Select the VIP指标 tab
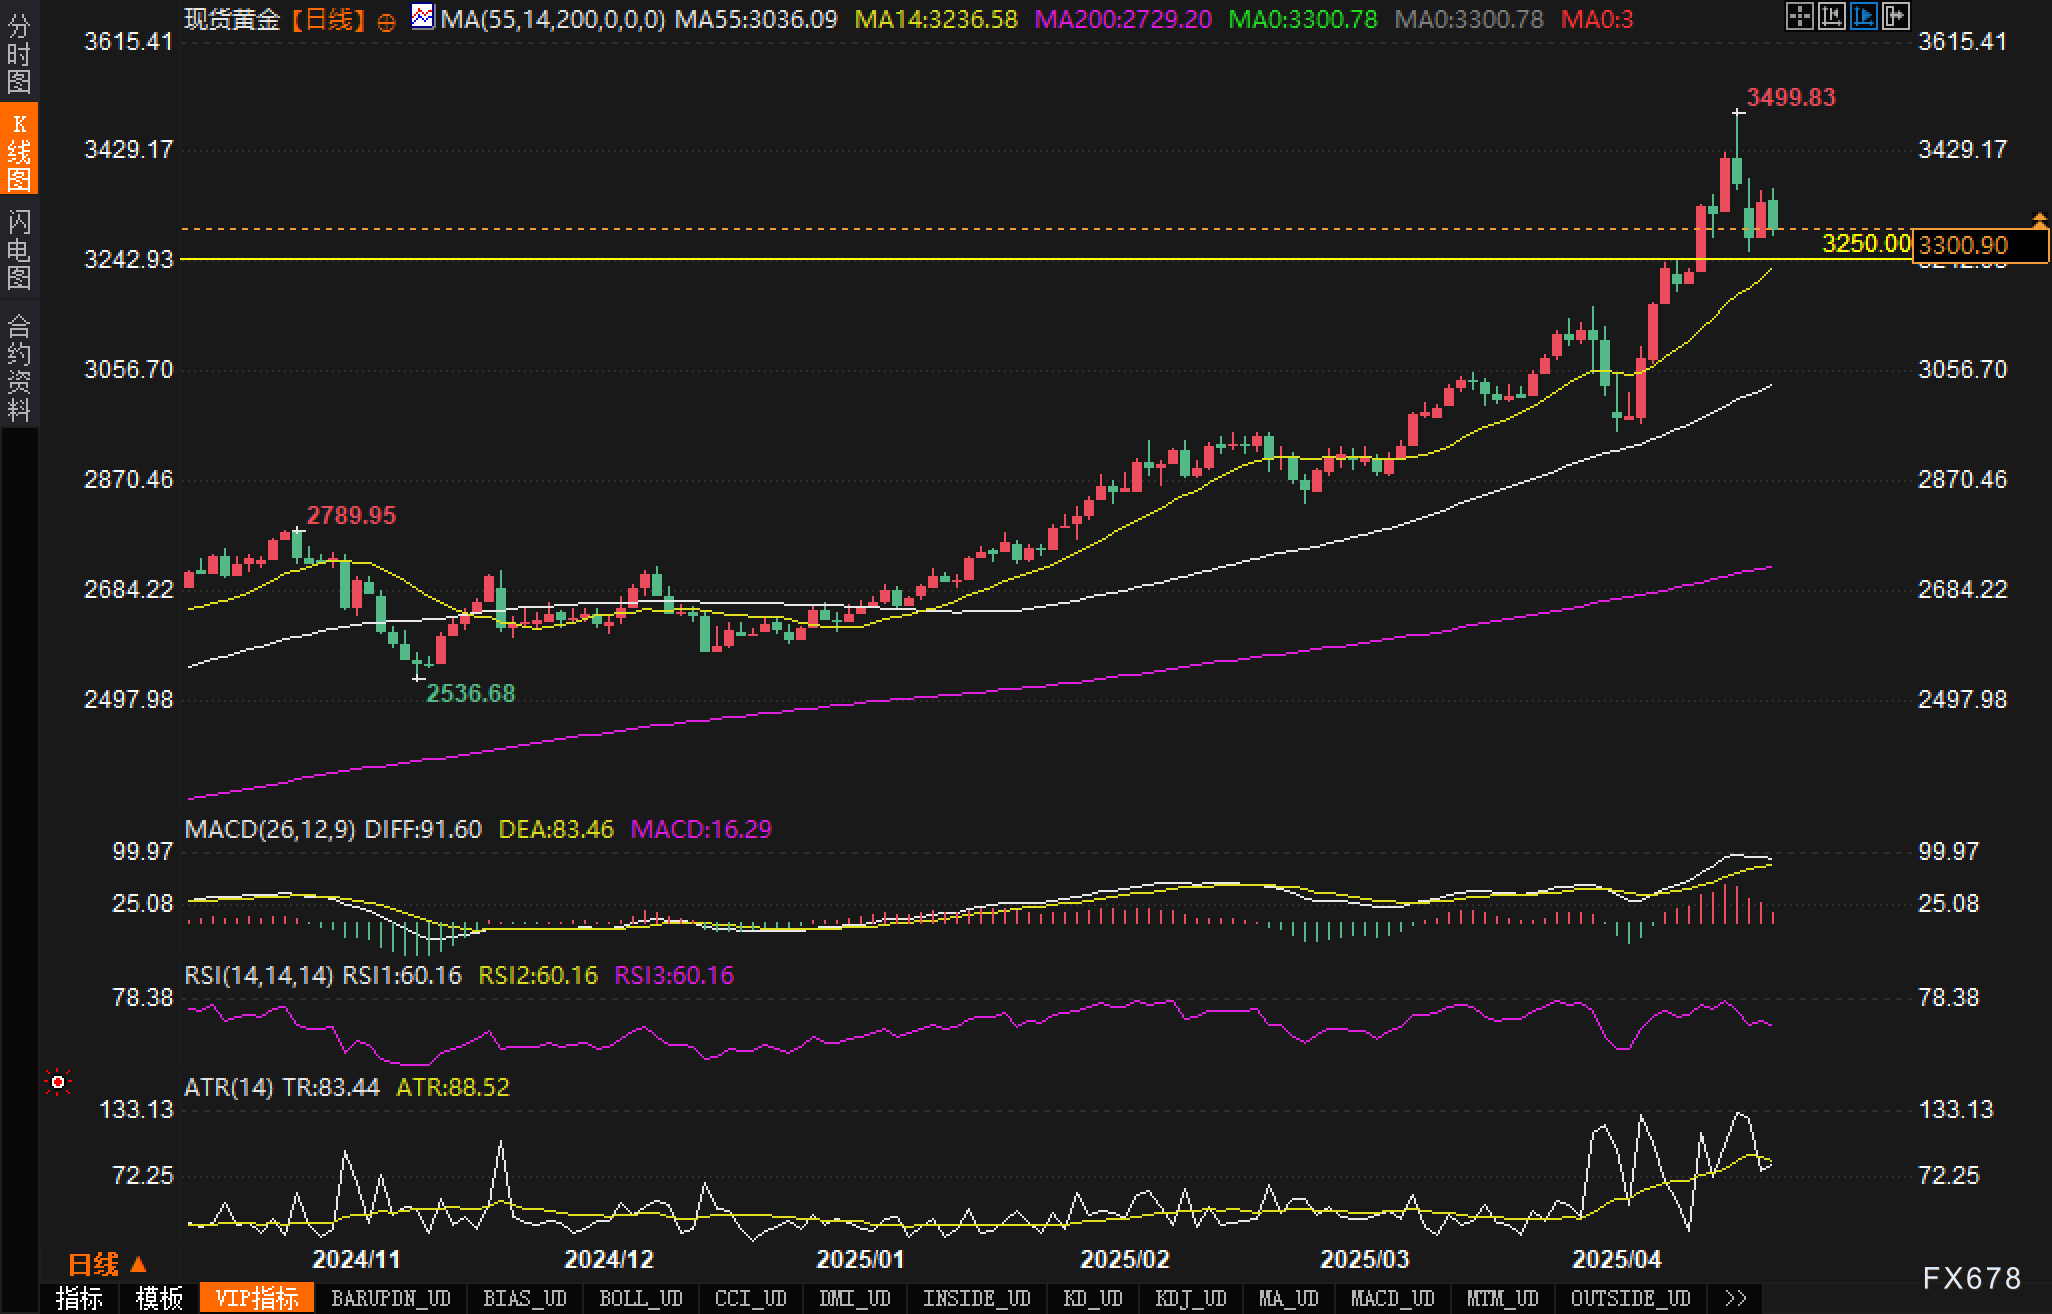2052x1314 pixels. tap(257, 1298)
